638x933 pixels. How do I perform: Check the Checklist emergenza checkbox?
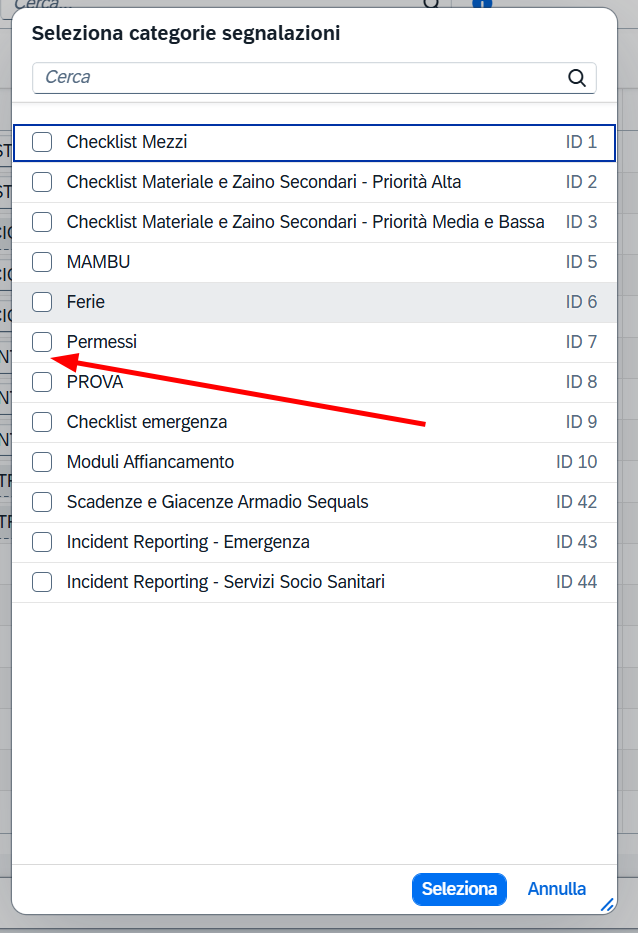click(x=42, y=422)
